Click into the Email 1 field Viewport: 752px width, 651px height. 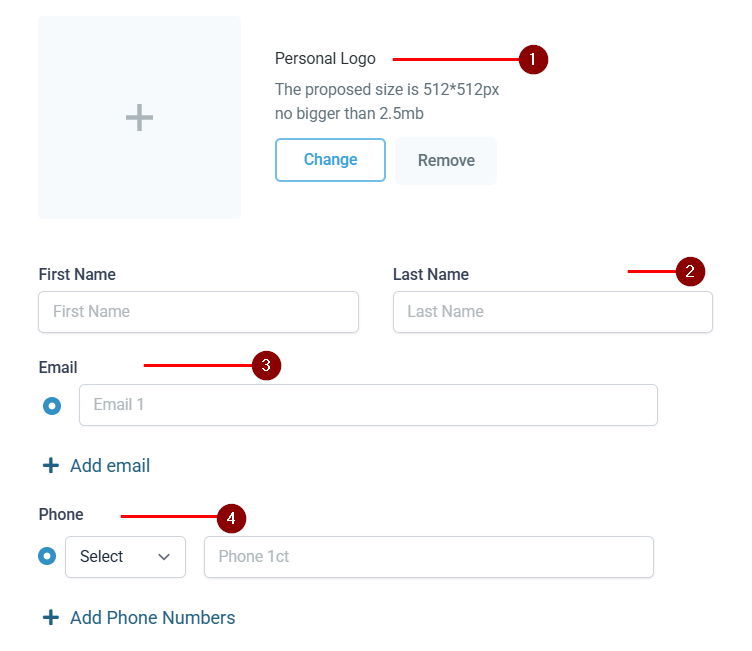(368, 405)
